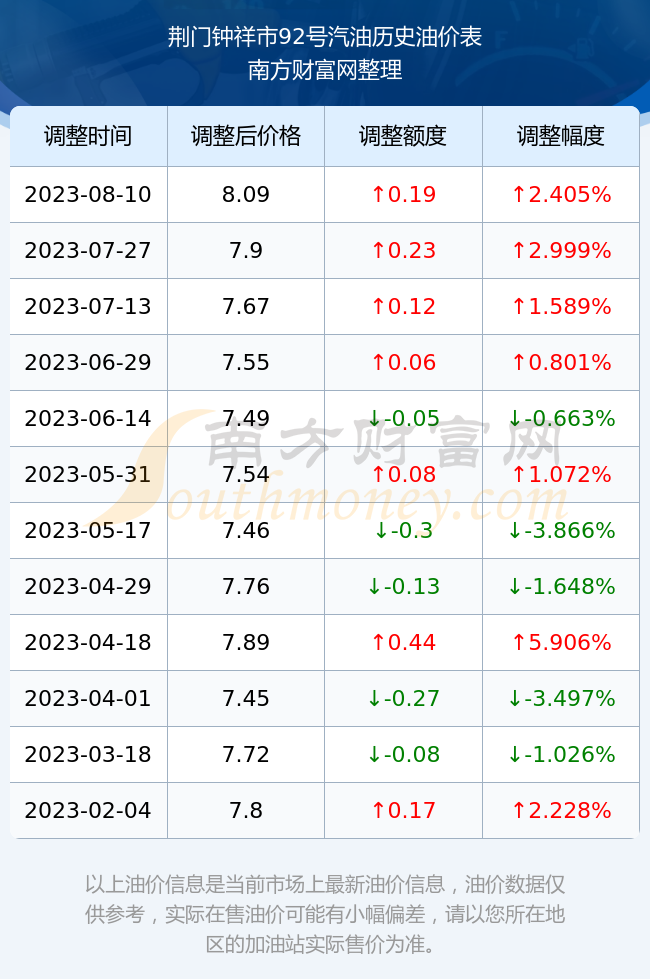Click the 调整后价格 column header
650x980 pixels.
pyautogui.click(x=246, y=136)
